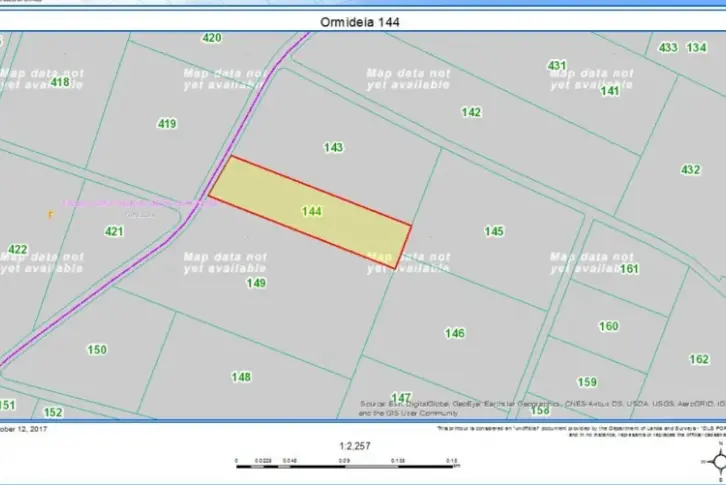The width and height of the screenshot is (726, 485).
Task: Select parcel 432 on the map
Action: click(690, 170)
